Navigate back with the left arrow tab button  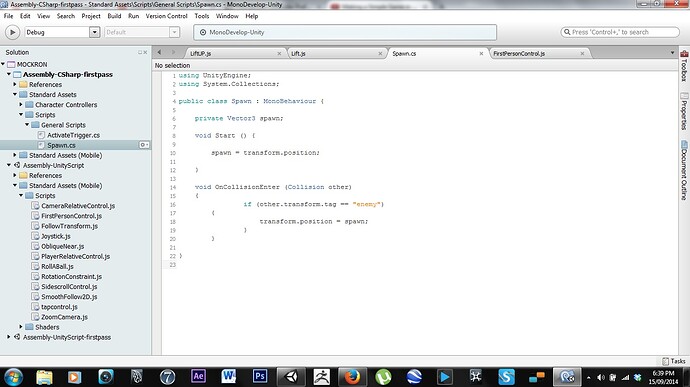pyautogui.click(x=159, y=52)
